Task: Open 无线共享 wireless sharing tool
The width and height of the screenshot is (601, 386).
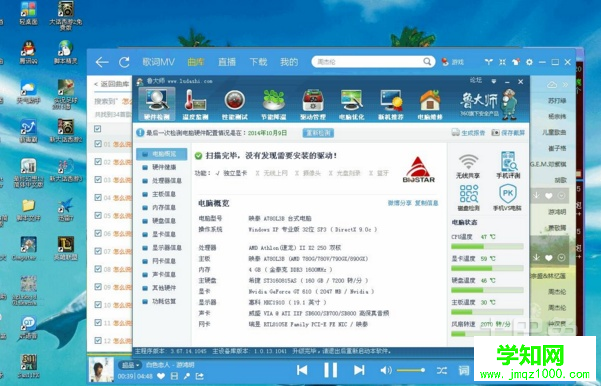Action: [468, 166]
